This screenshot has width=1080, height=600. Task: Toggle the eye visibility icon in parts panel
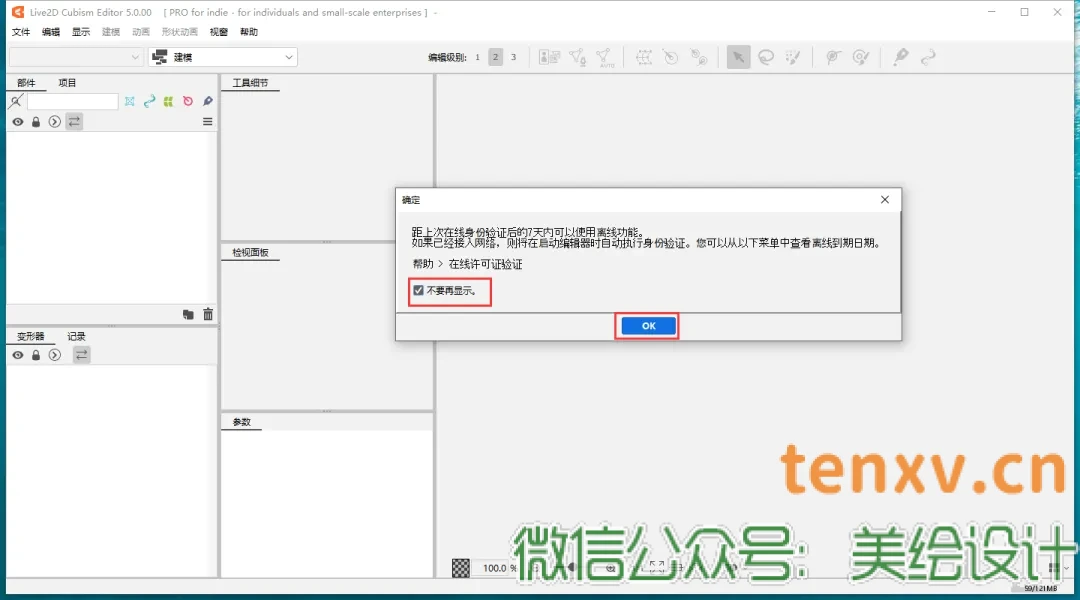(17, 121)
